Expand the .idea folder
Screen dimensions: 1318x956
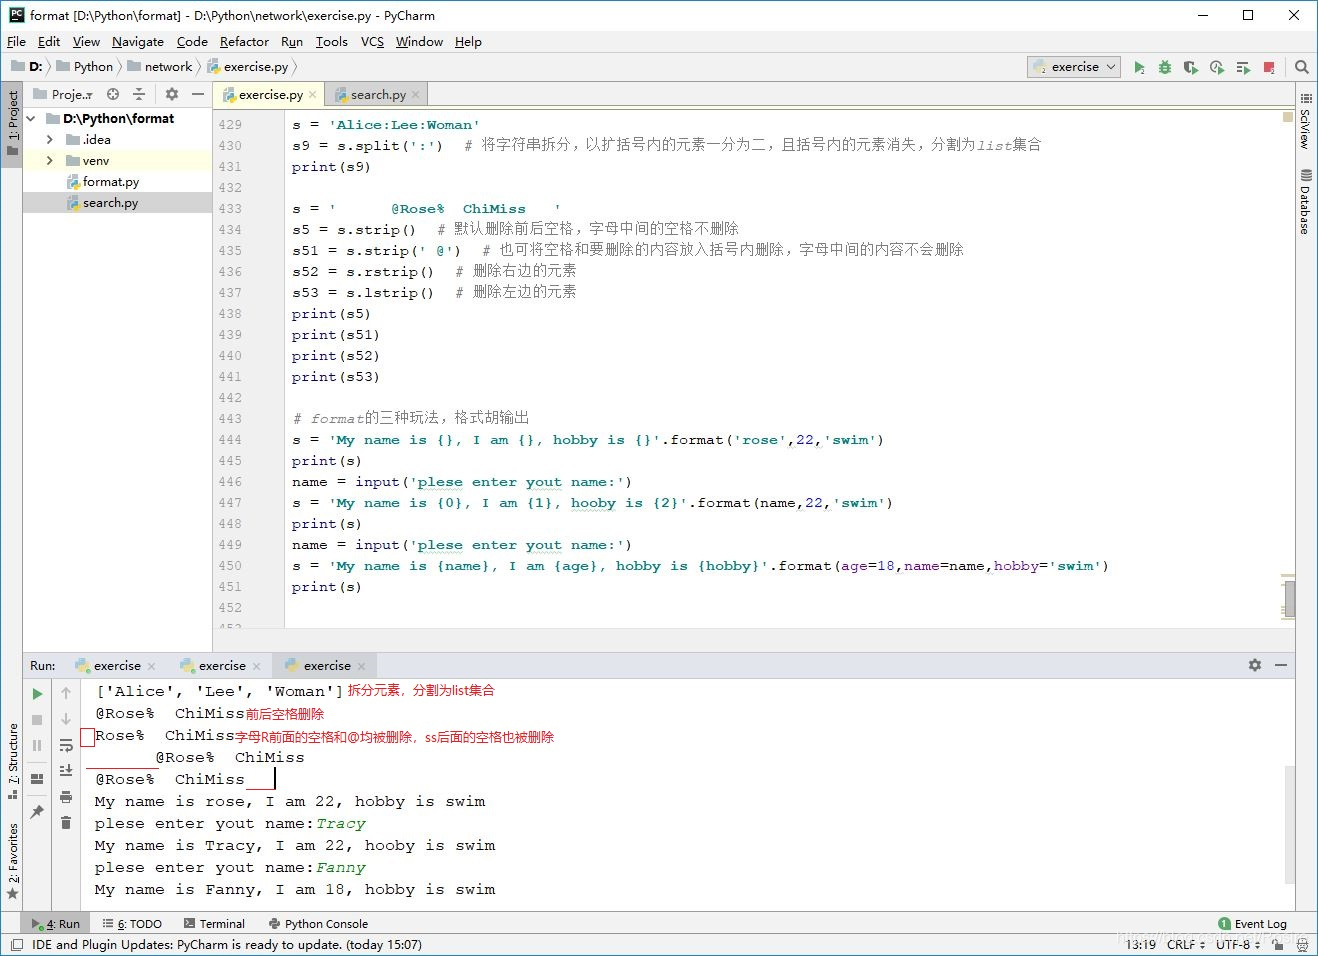(x=49, y=140)
